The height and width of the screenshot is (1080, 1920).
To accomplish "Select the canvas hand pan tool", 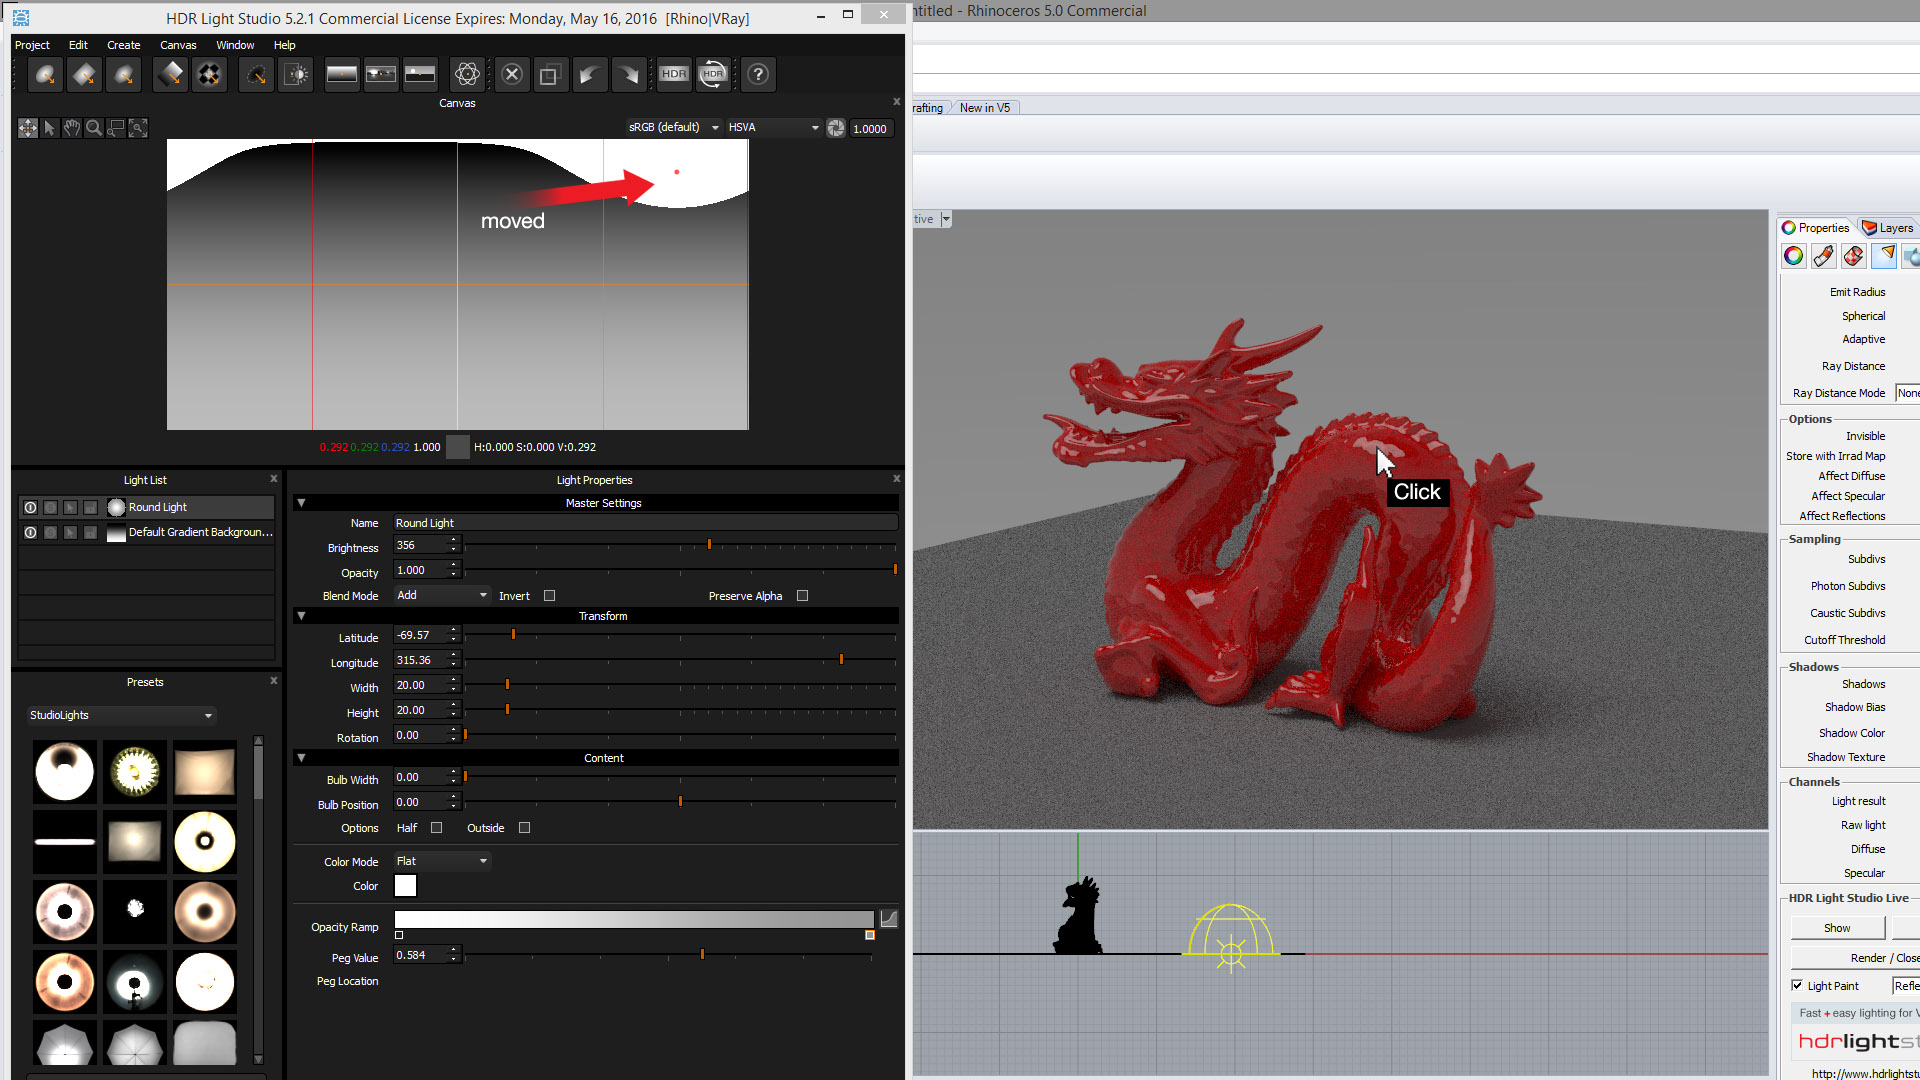I will 72,128.
